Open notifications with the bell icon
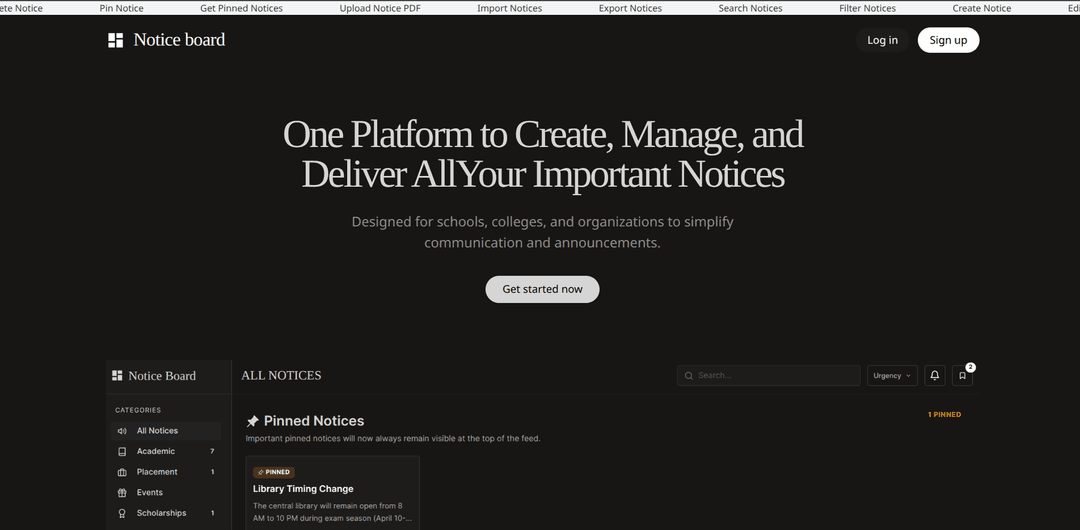Image resolution: width=1080 pixels, height=530 pixels. pyautogui.click(x=934, y=376)
